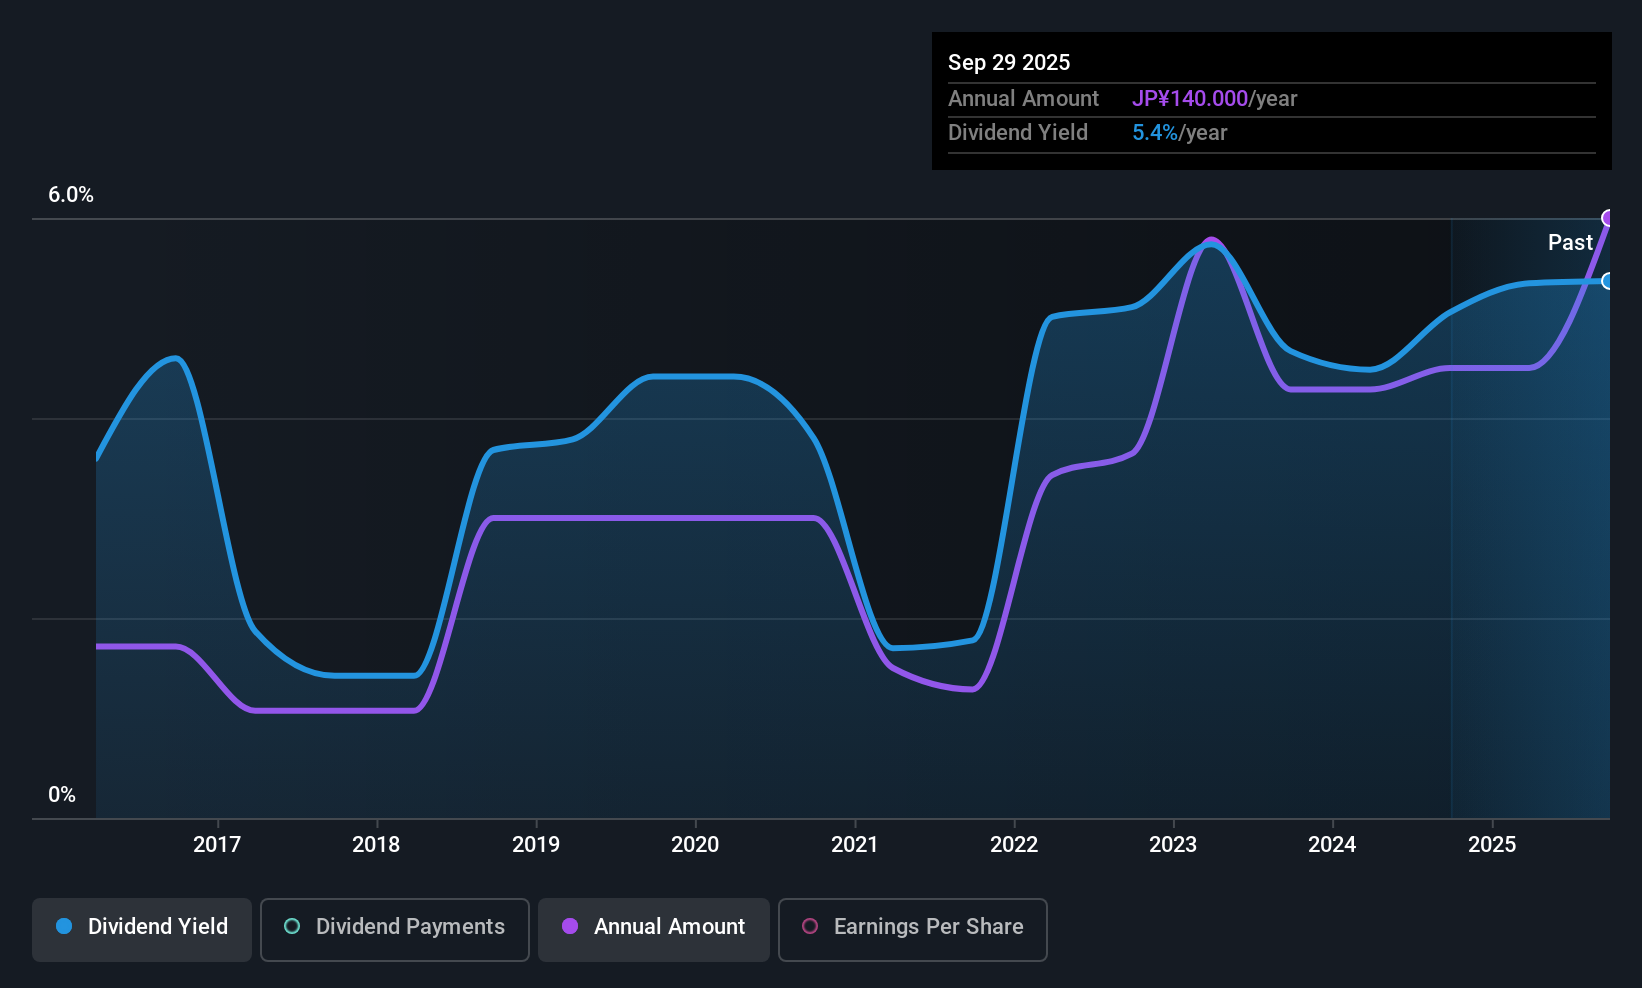Toggle the Dividend Yield series

(x=142, y=927)
